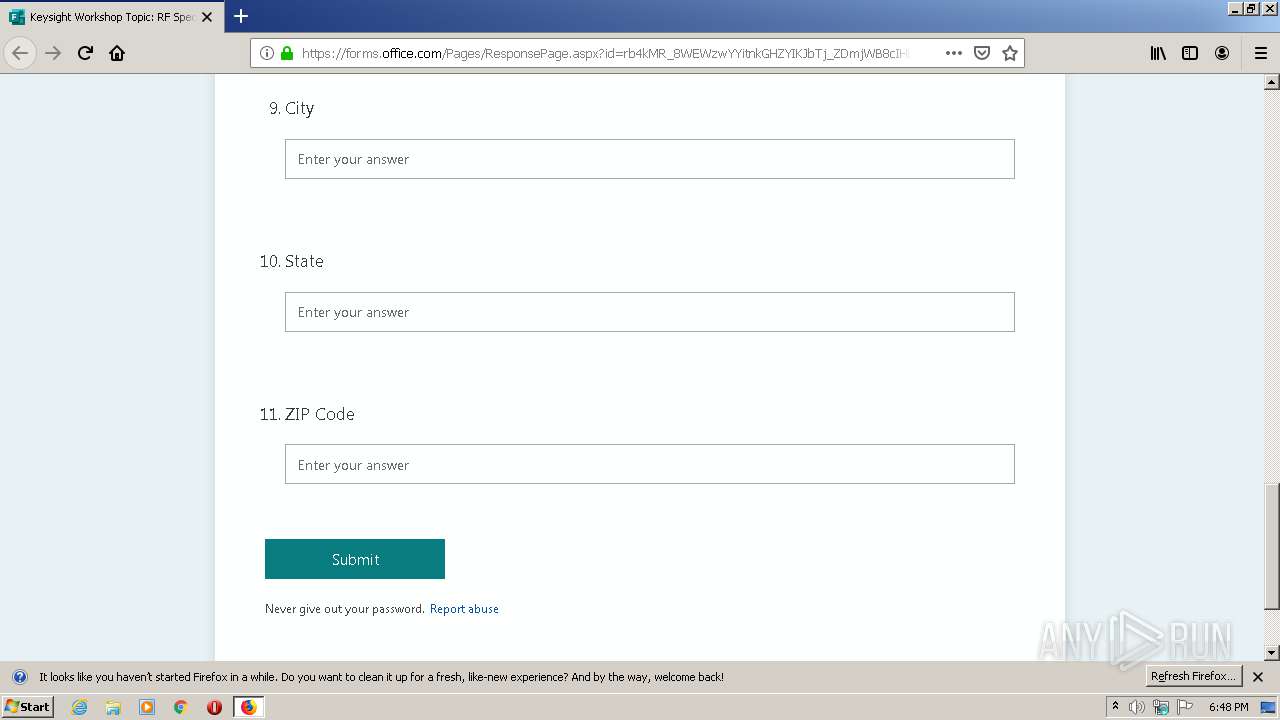This screenshot has width=1280, height=720.
Task: Focus the ZIP Code answer field
Action: pyautogui.click(x=649, y=464)
